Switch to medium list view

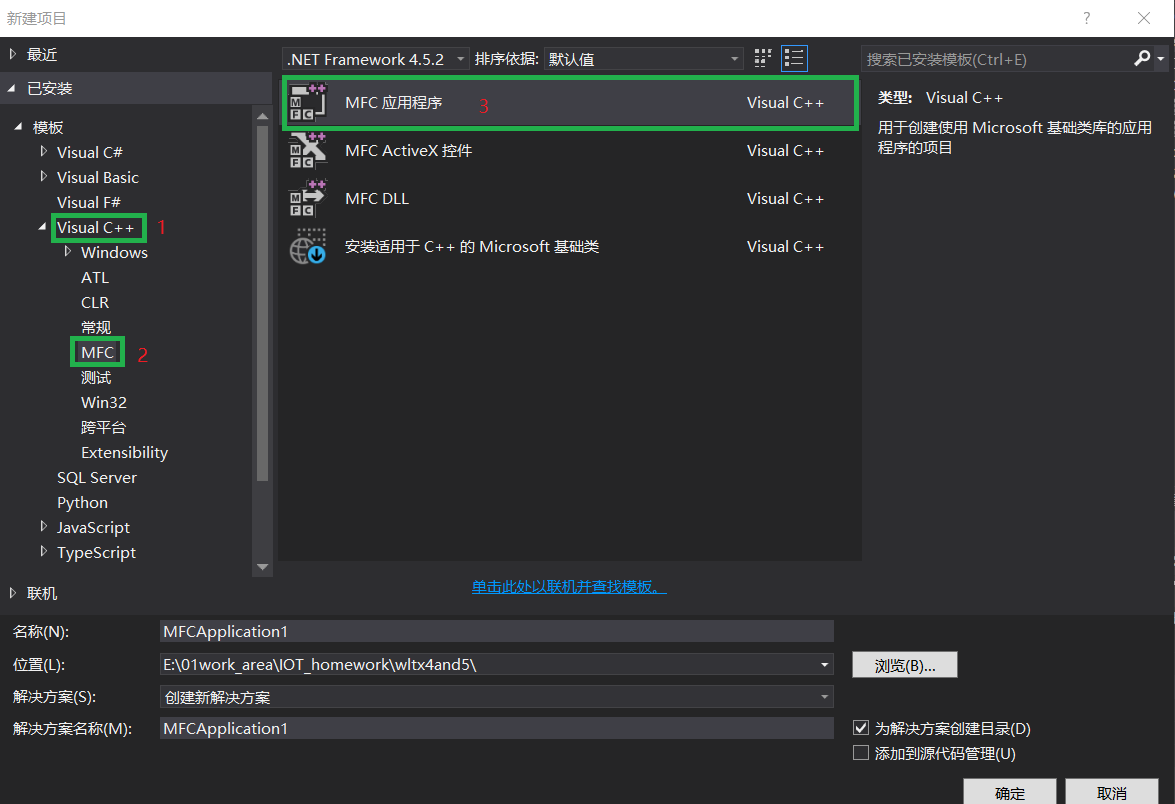[794, 58]
